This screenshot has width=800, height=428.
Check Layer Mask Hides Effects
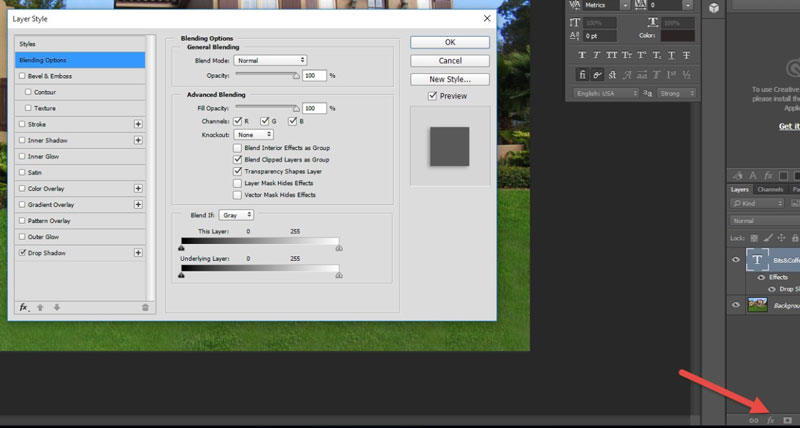[x=237, y=183]
